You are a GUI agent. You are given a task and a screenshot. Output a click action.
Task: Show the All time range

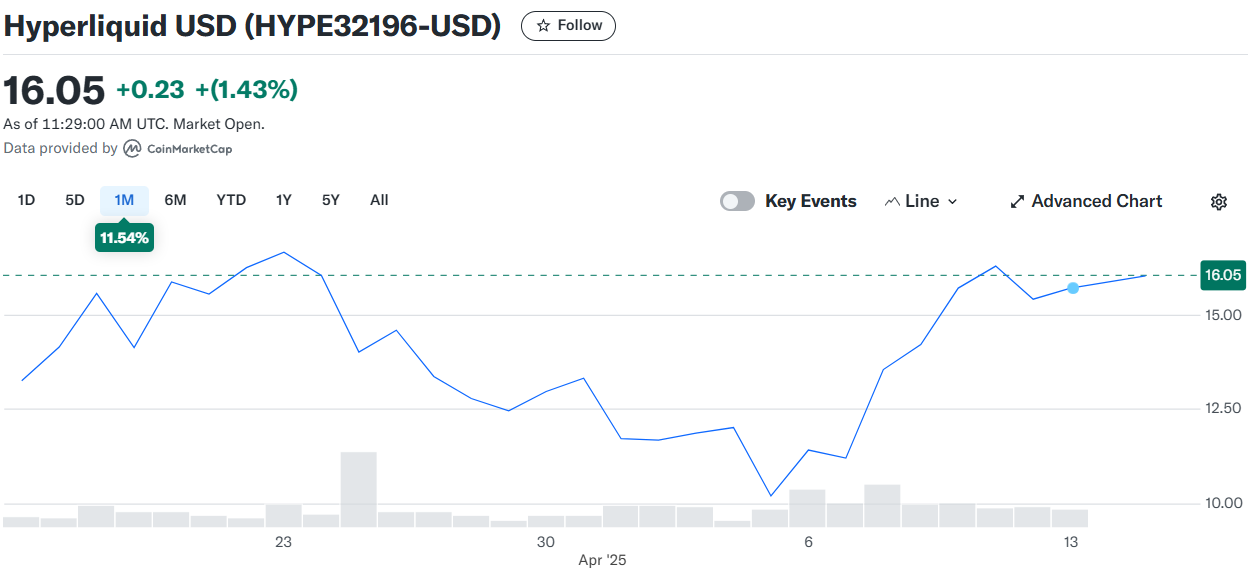pos(379,200)
